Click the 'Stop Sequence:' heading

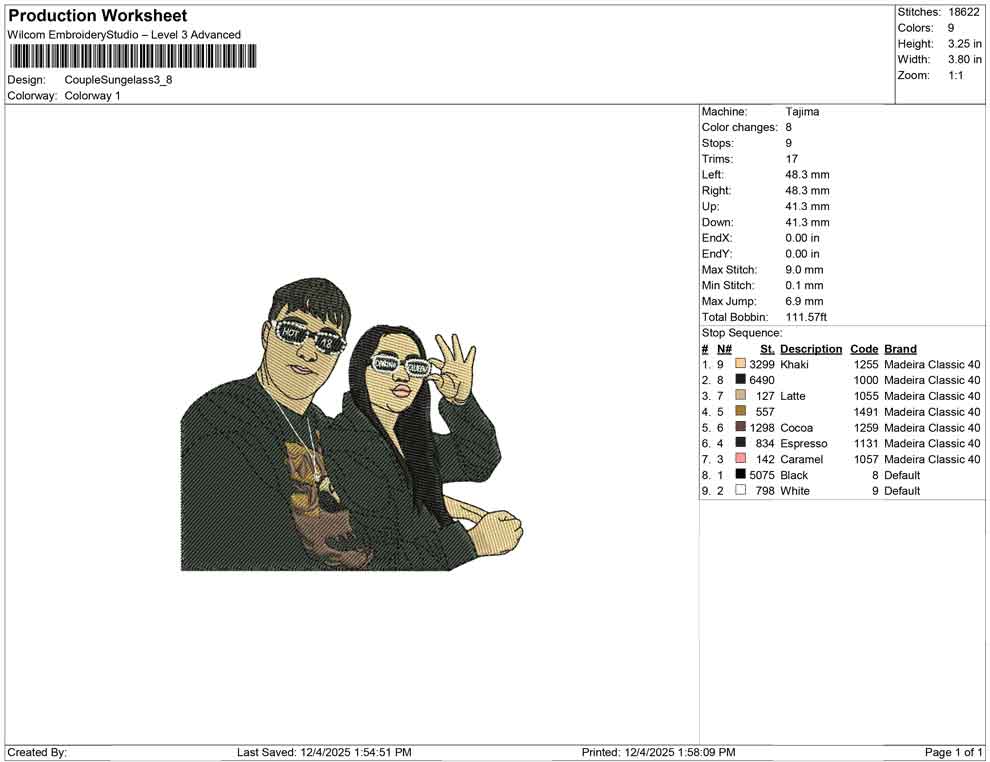[x=742, y=333]
